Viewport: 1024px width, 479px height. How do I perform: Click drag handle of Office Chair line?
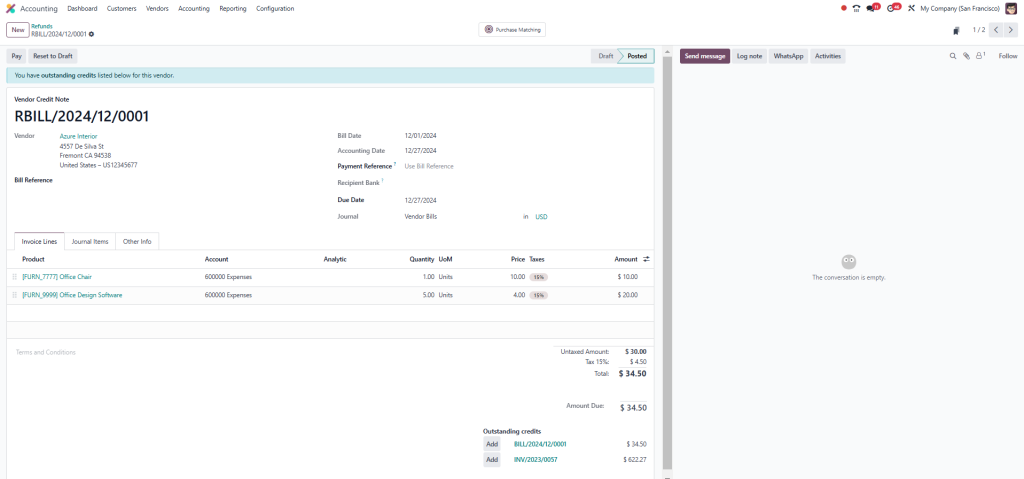point(14,277)
